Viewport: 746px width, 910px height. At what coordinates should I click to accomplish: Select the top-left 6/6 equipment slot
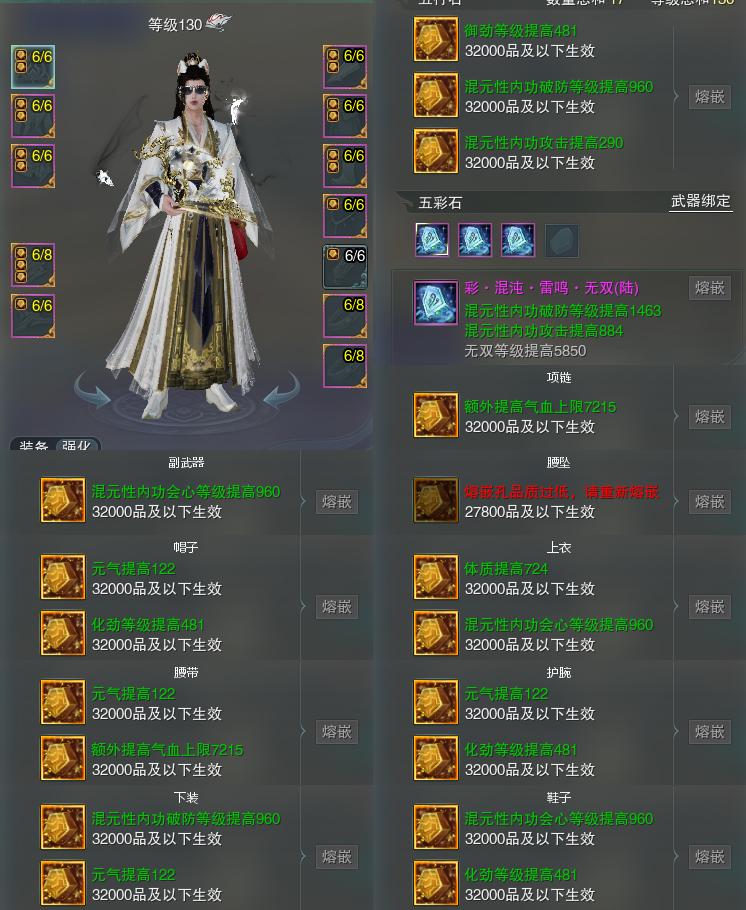pos(33,67)
